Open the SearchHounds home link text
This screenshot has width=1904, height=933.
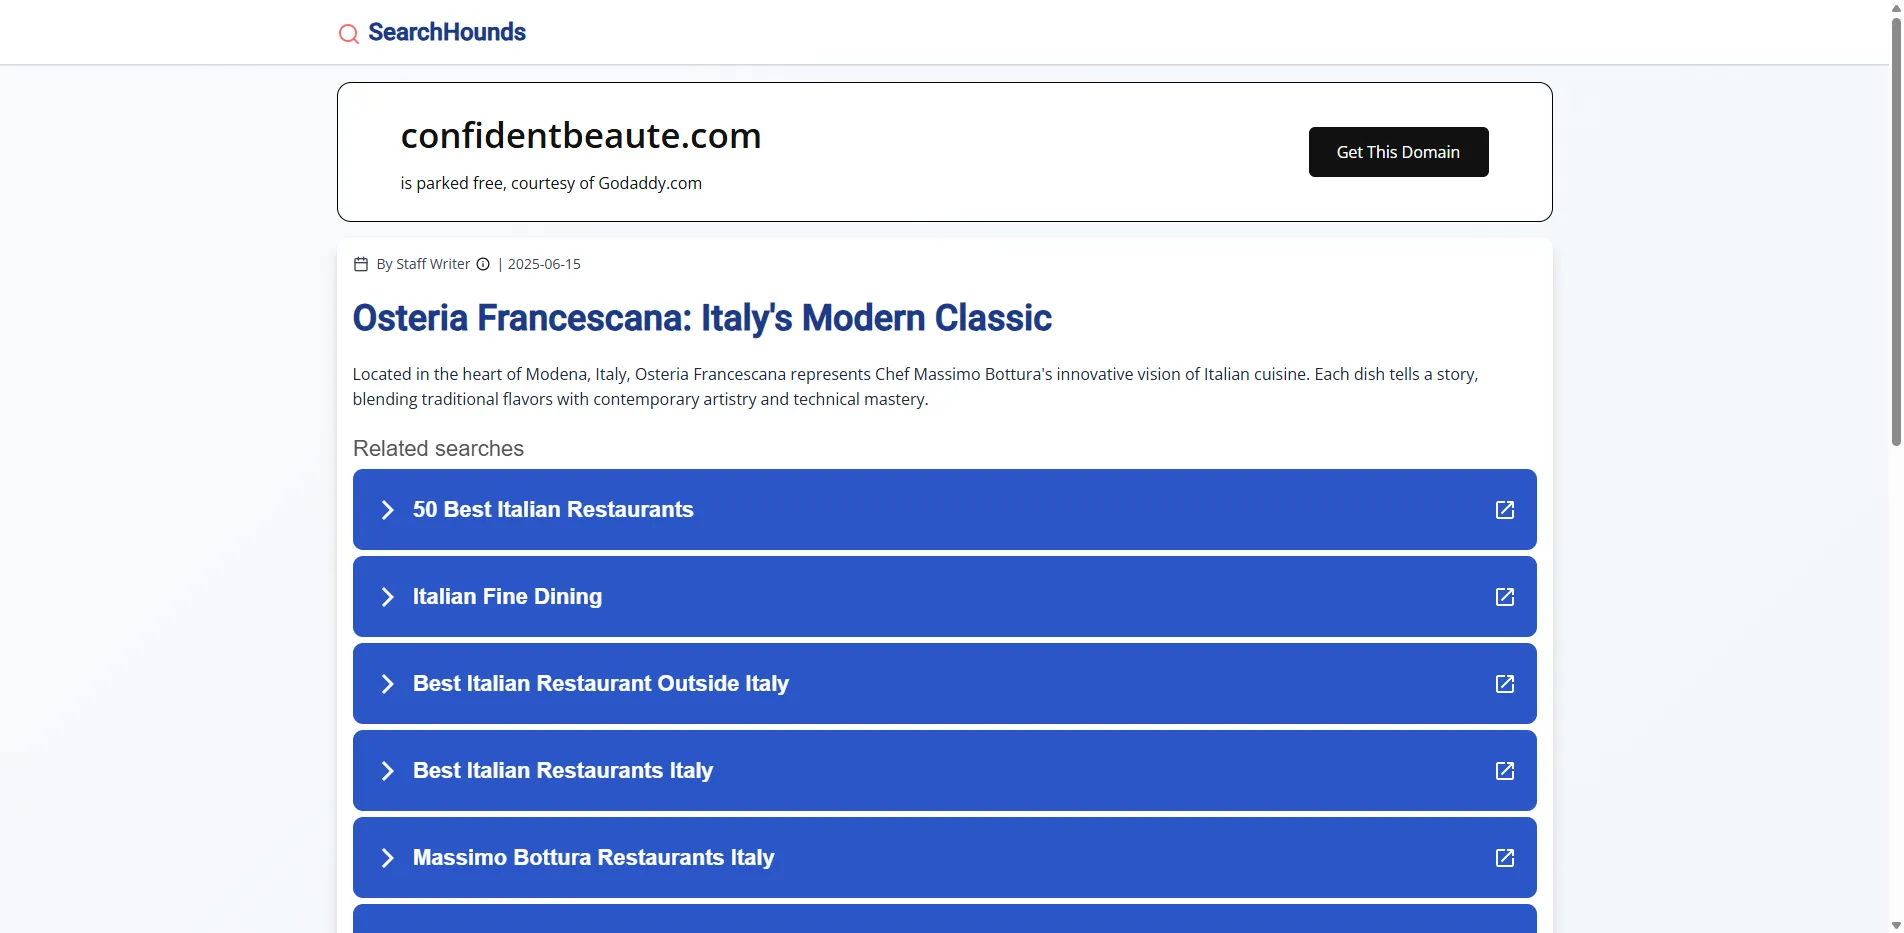(446, 32)
